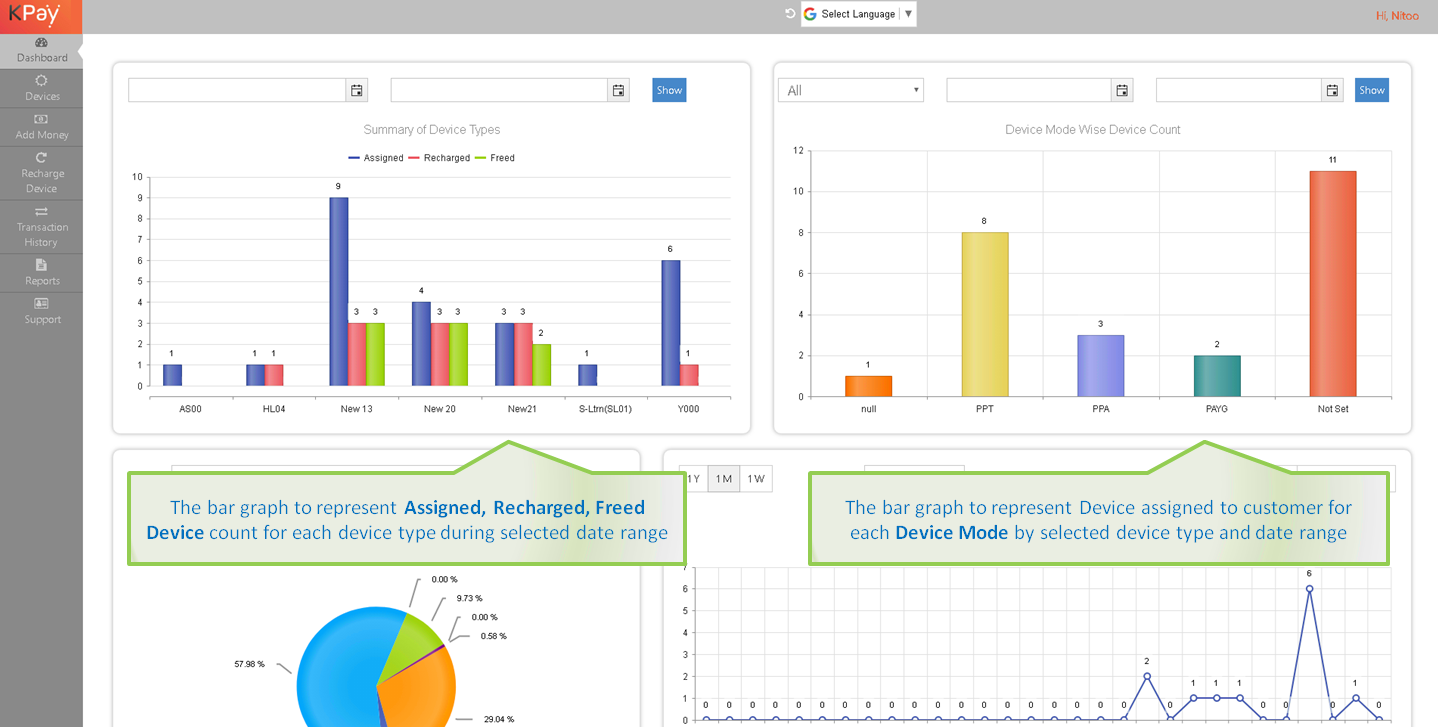
Task: Open the Devices sidebar item
Action: click(41, 89)
